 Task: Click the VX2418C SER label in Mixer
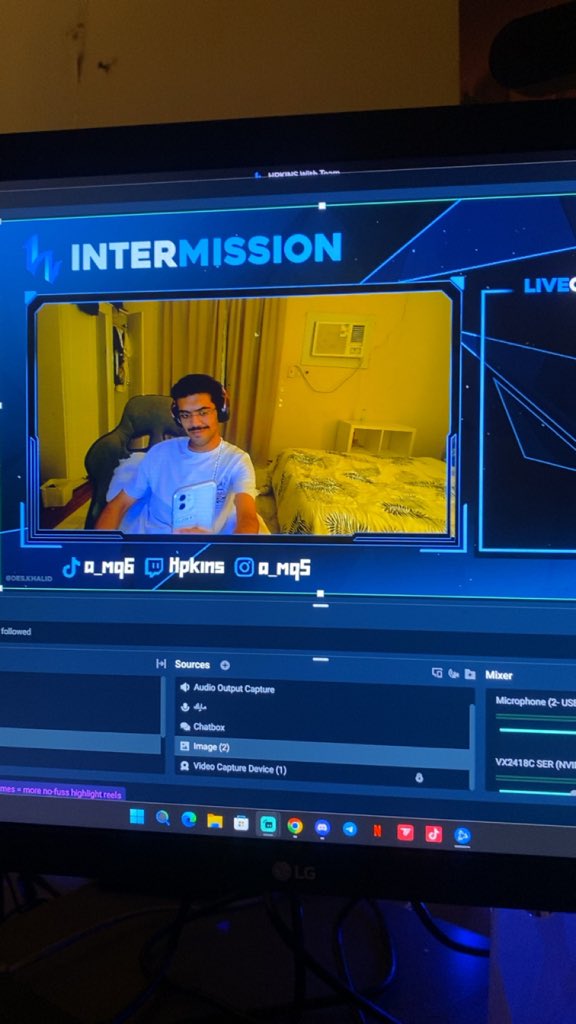[536, 763]
